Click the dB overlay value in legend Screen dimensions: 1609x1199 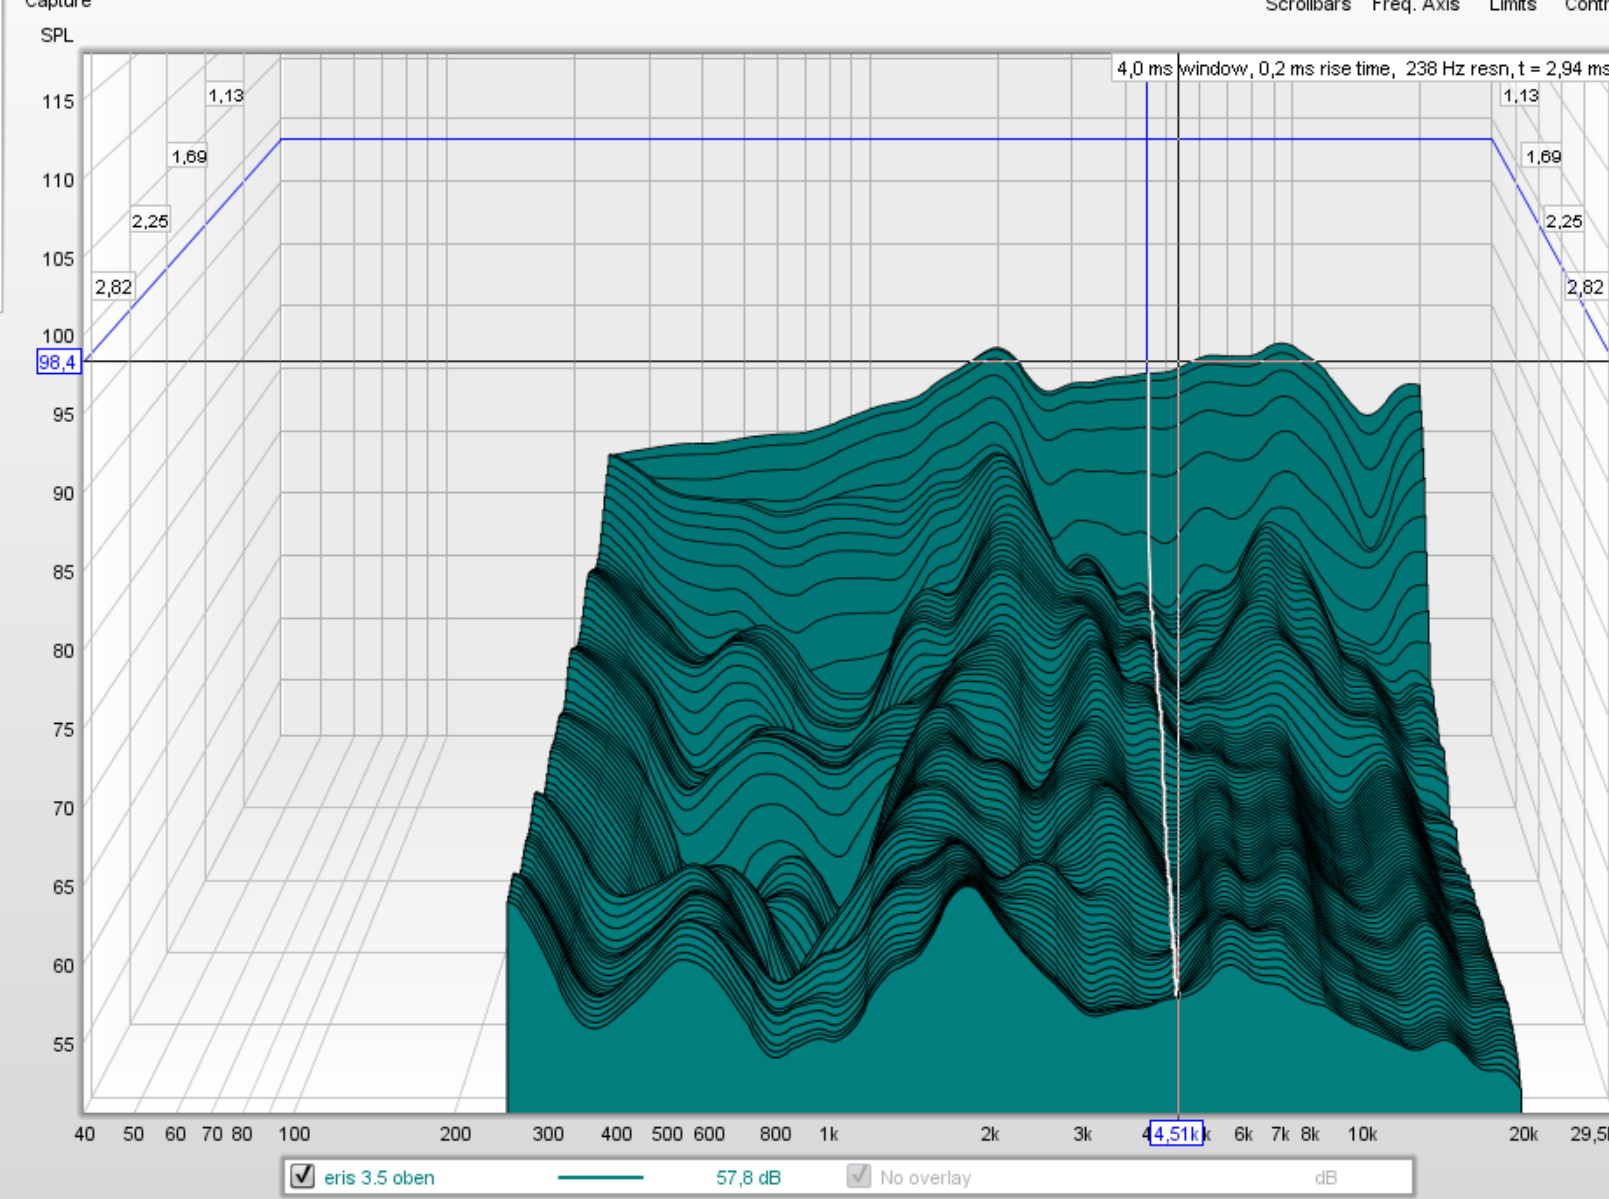pos(1325,1178)
